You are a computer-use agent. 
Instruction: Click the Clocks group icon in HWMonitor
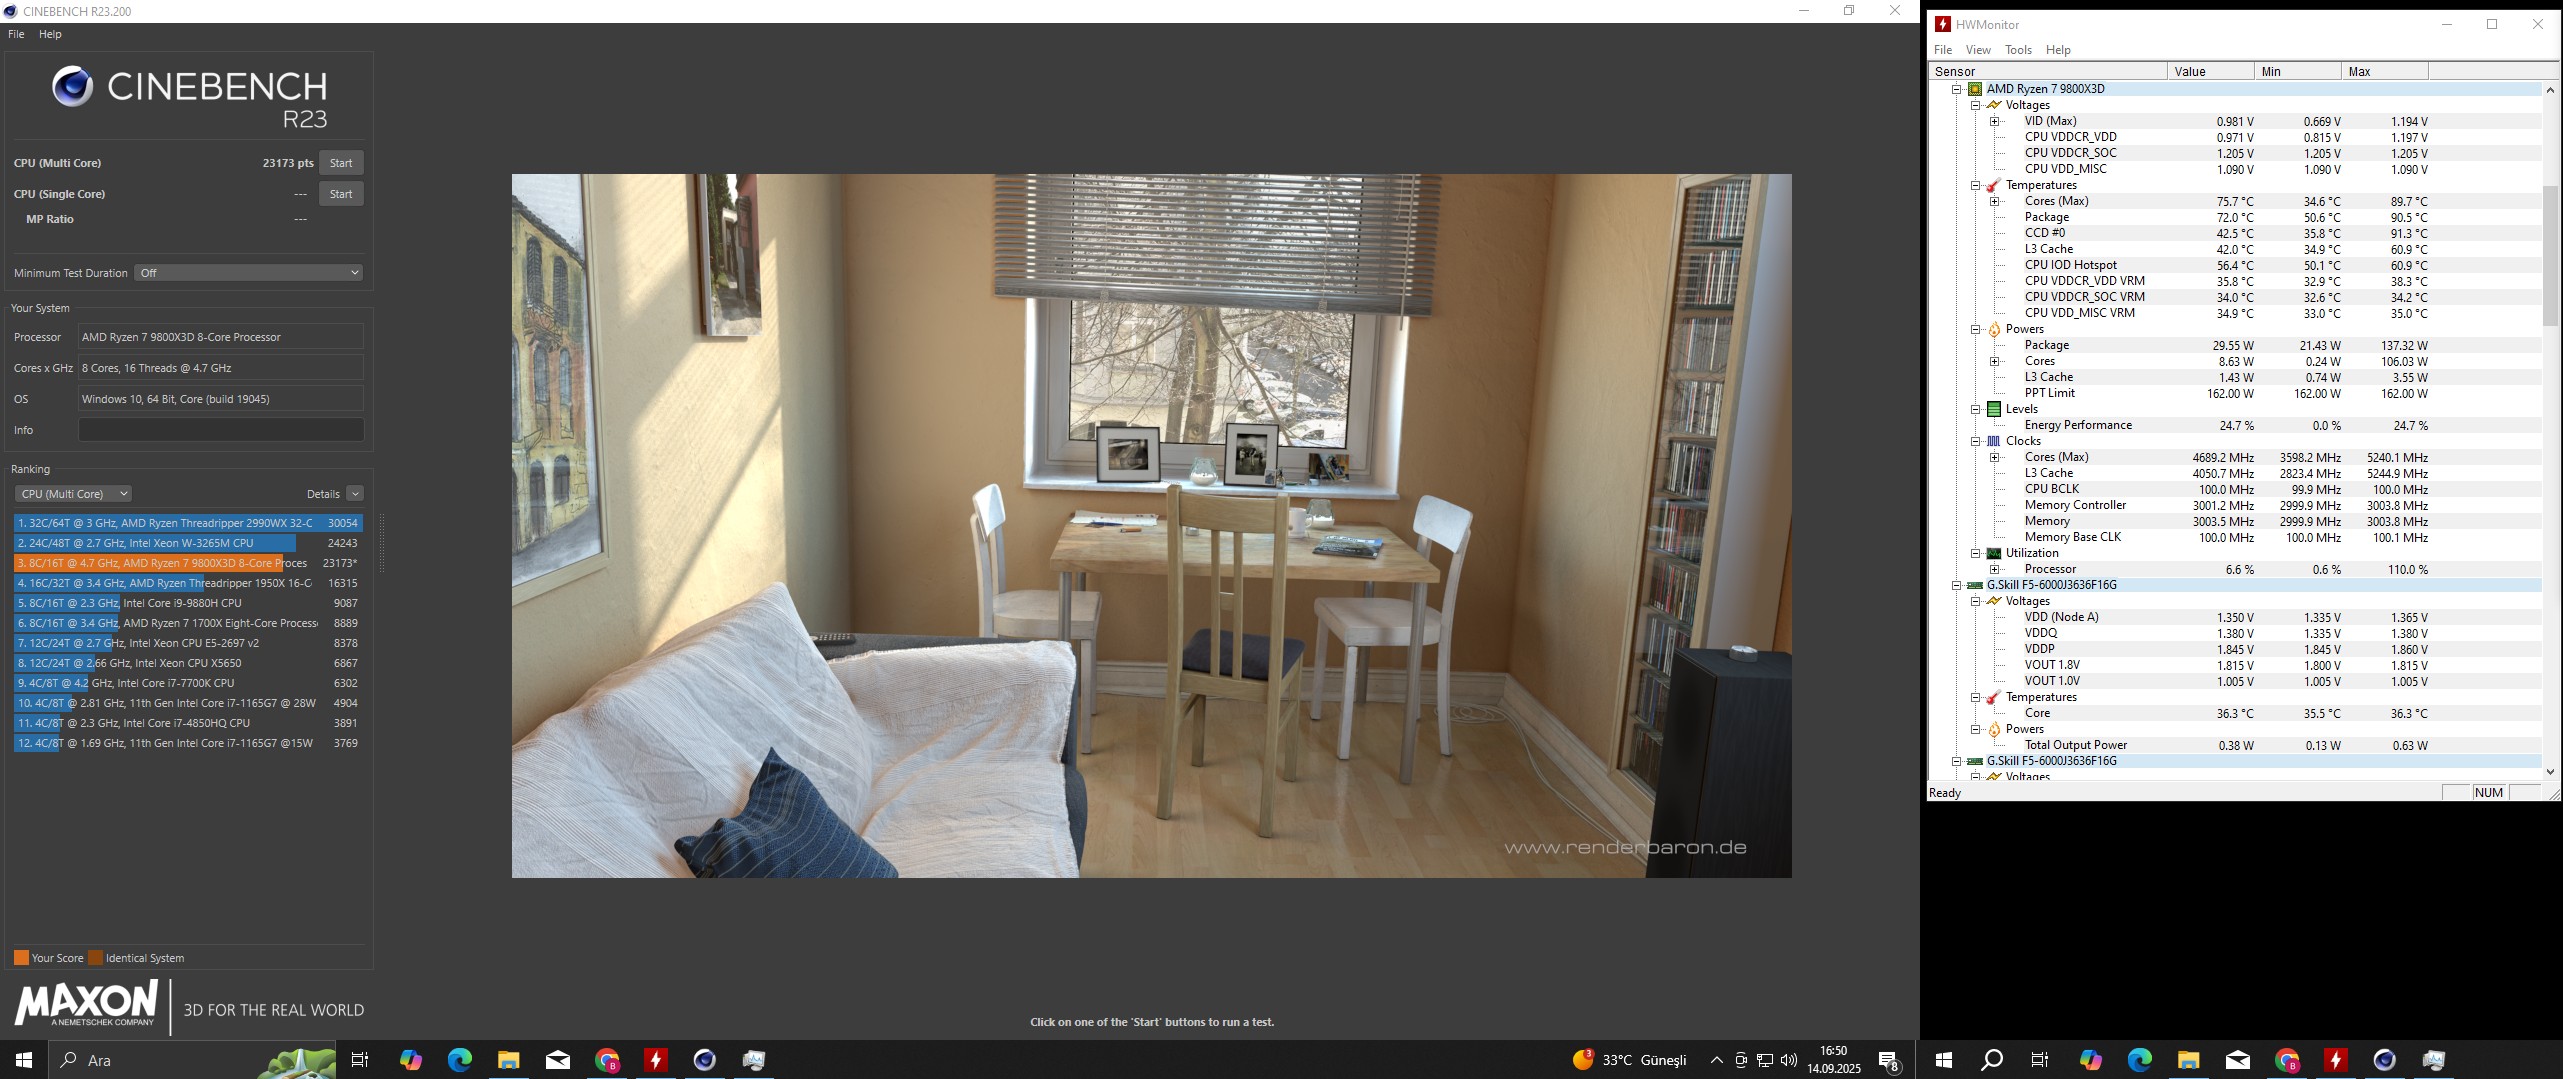point(1994,441)
